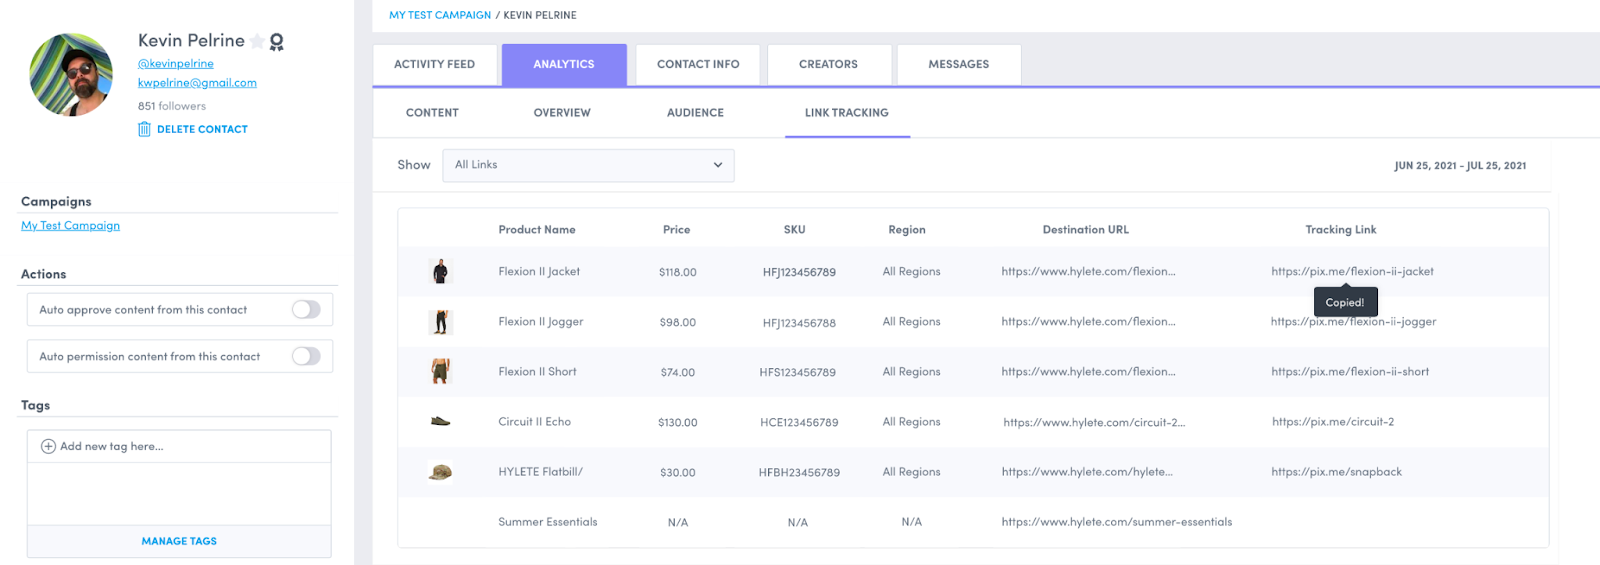Switch to the Contact Info tab
The image size is (1600, 565).
click(698, 64)
